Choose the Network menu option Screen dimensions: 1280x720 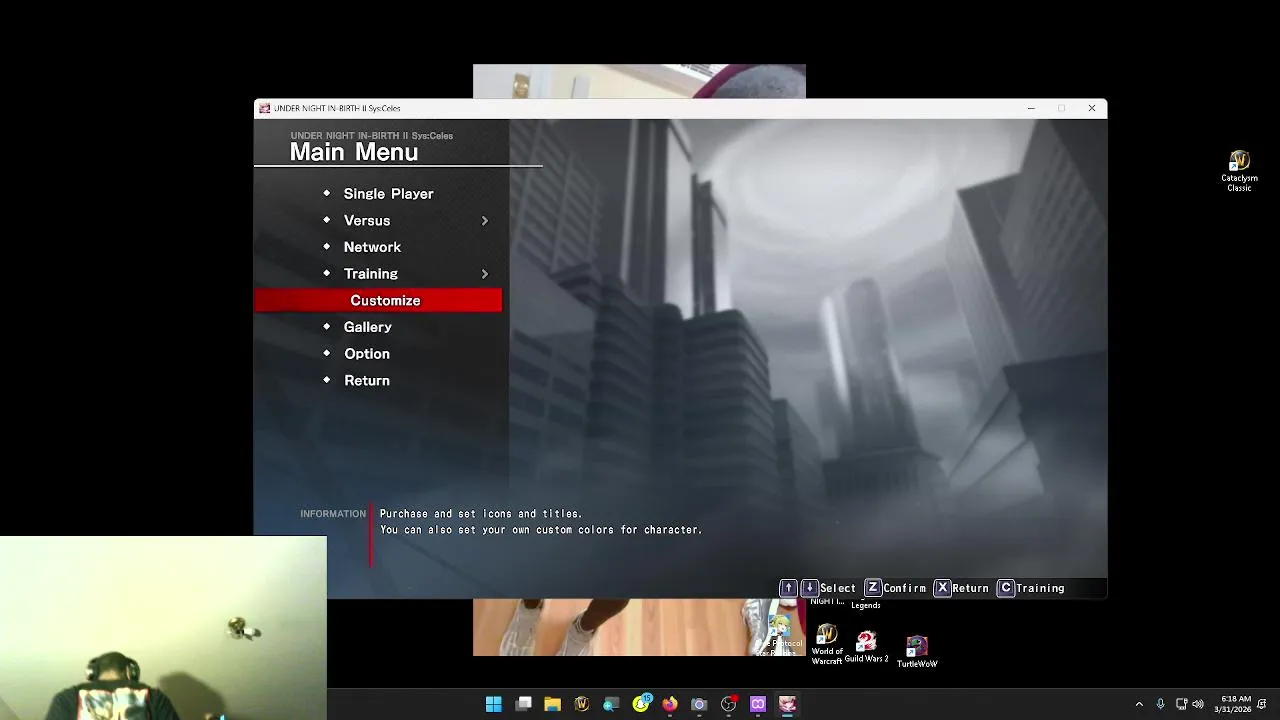tap(372, 247)
